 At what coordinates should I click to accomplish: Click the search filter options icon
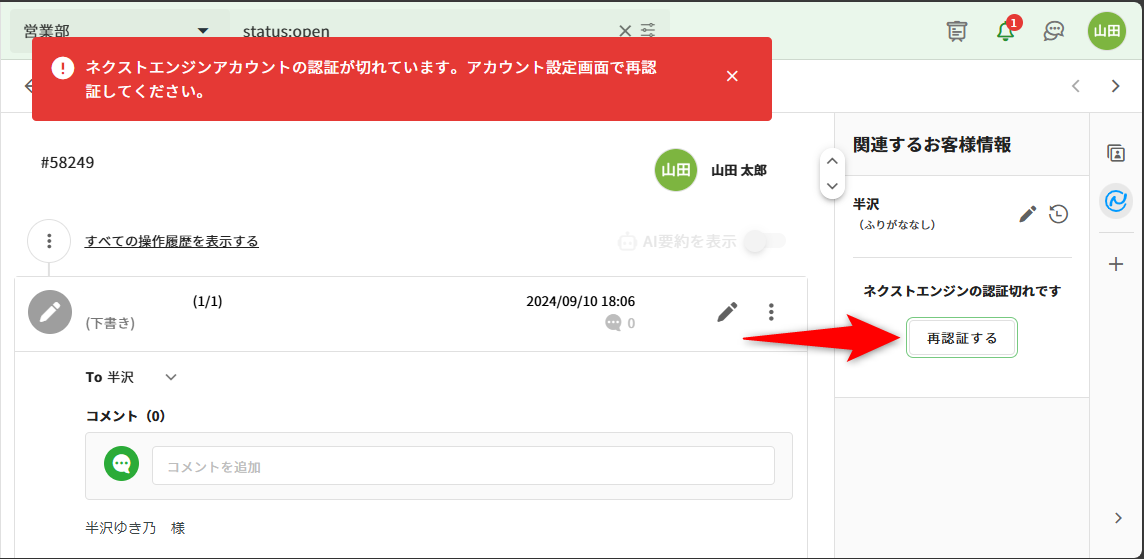[649, 31]
